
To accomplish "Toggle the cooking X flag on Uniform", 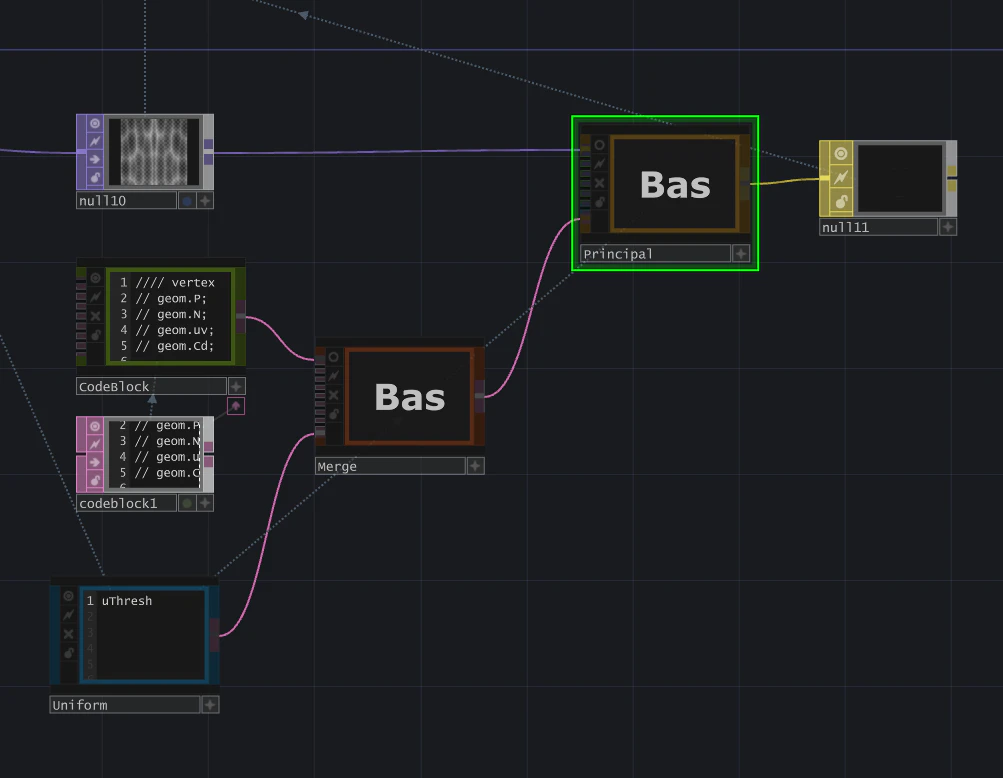I will tap(68, 634).
